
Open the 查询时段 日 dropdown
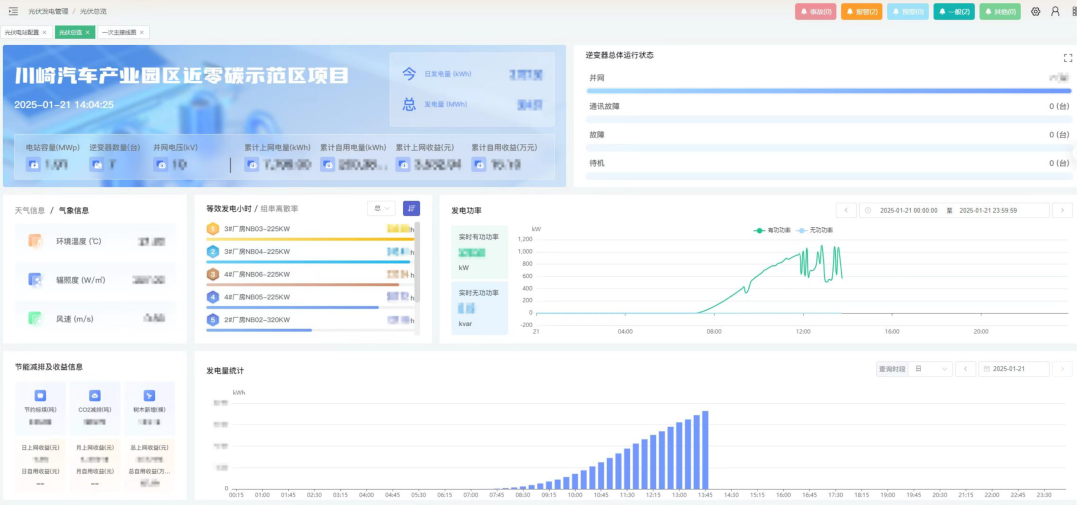(930, 369)
